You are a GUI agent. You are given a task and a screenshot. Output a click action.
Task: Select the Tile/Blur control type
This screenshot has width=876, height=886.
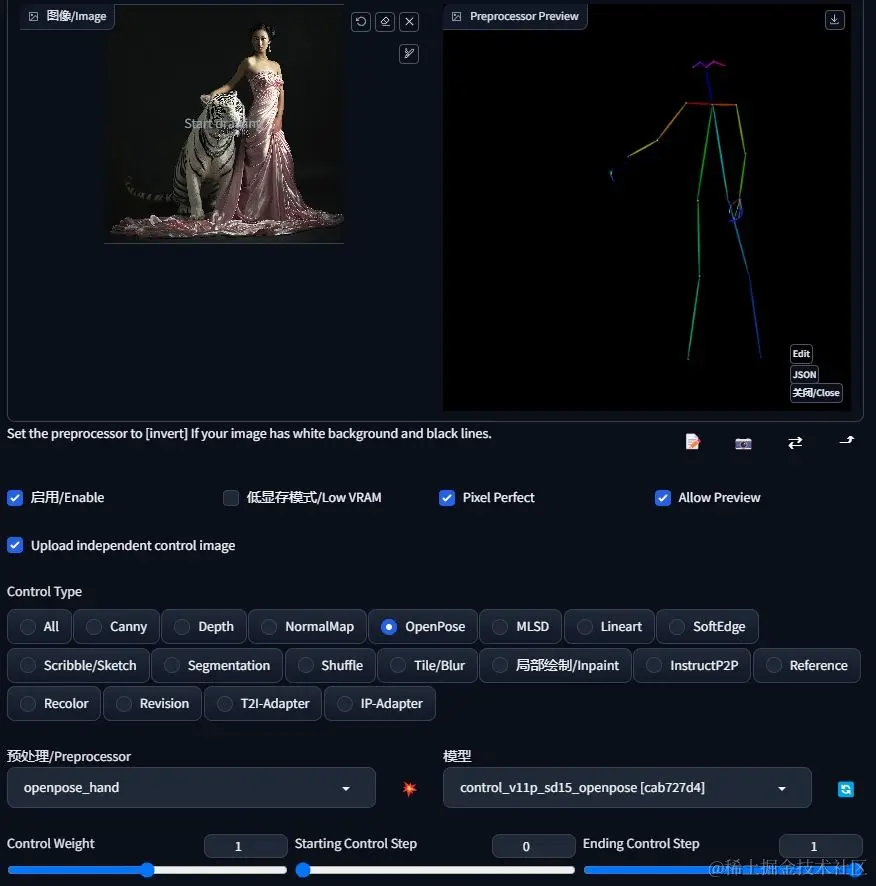pos(428,666)
